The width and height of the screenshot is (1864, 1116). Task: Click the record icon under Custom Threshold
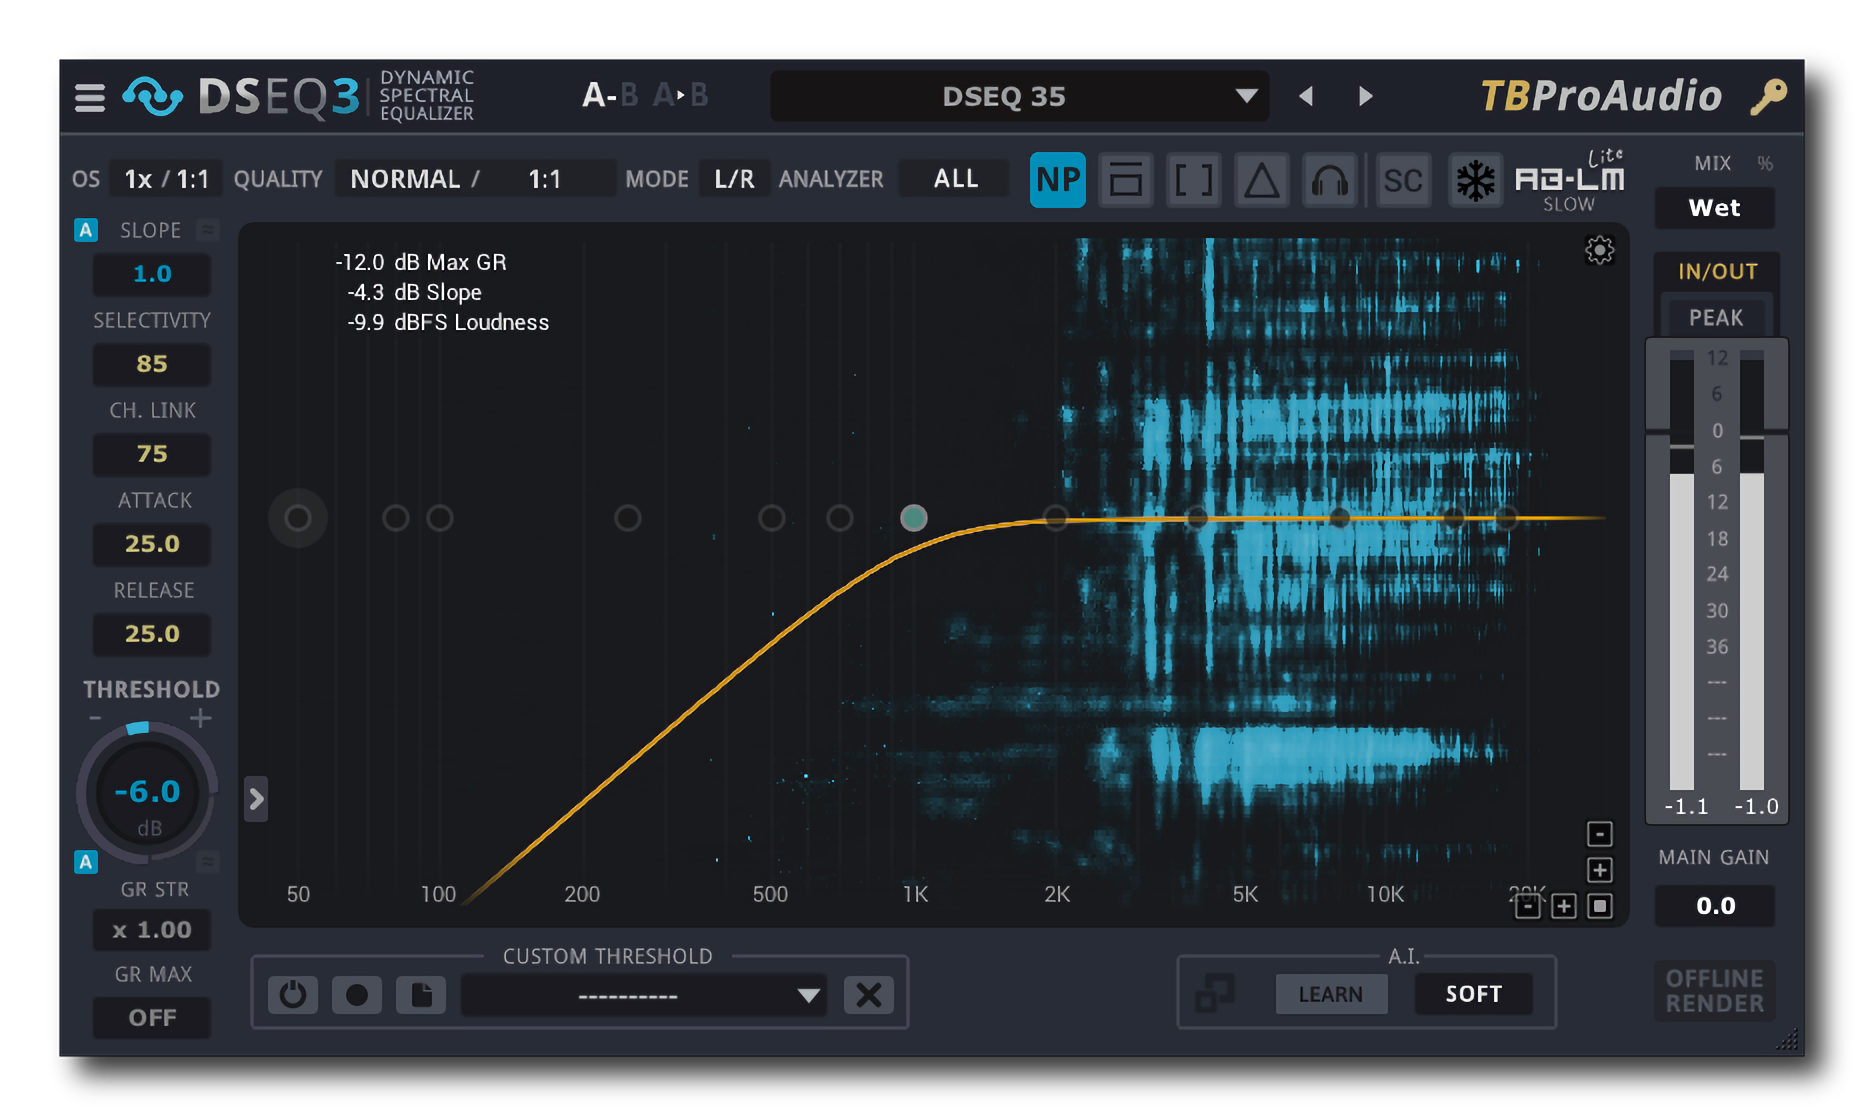pos(357,994)
